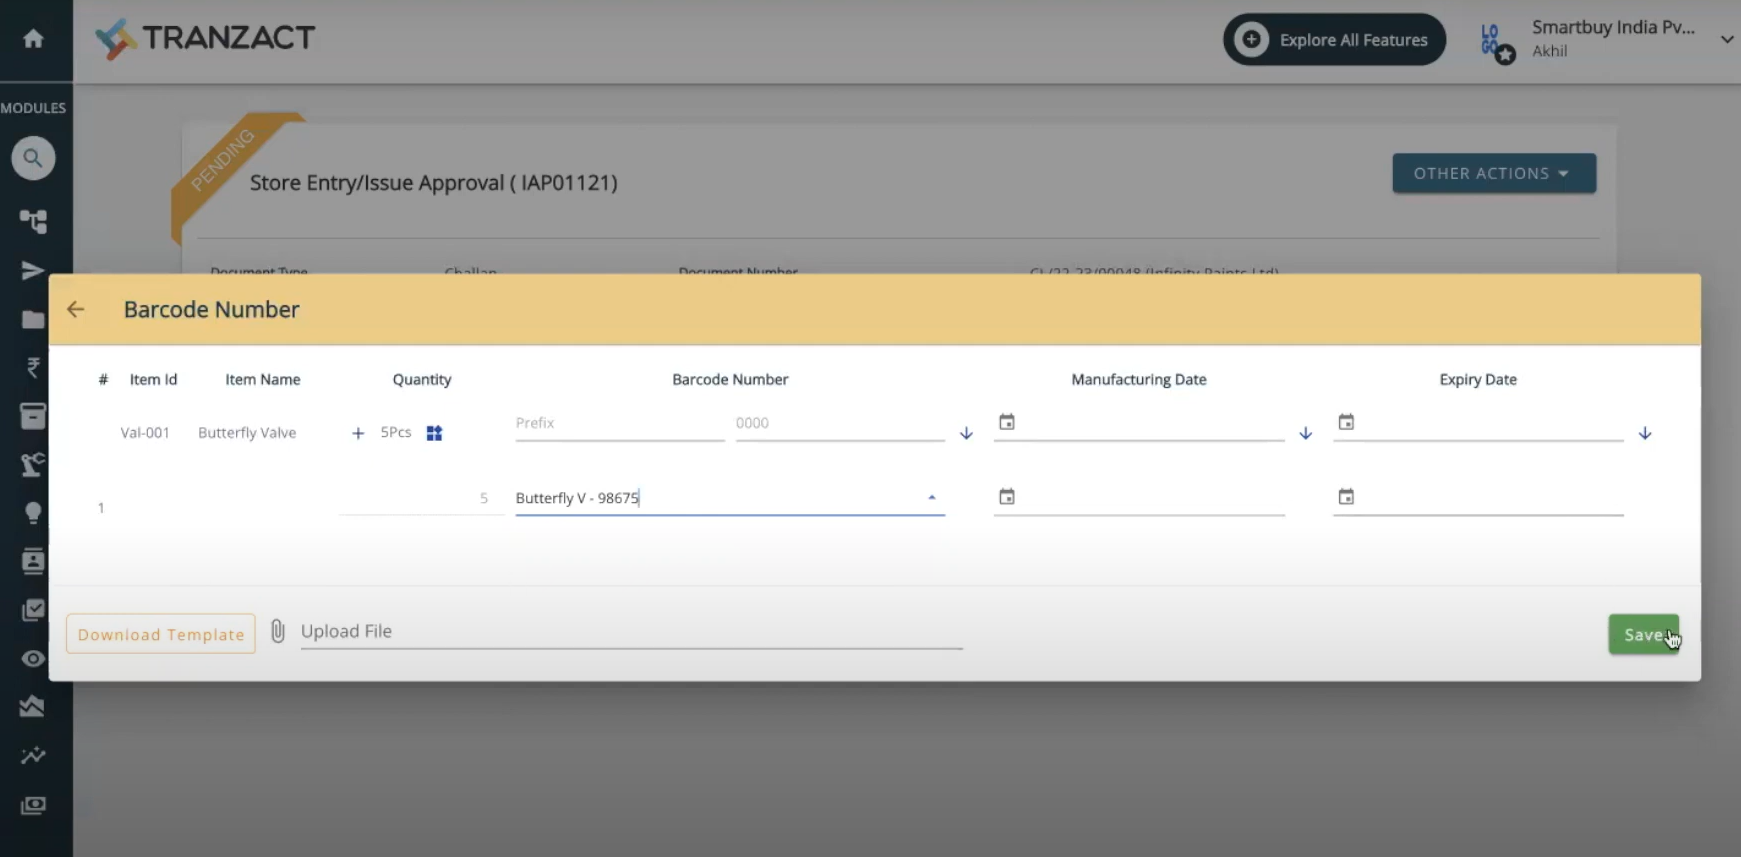Open calendar for row 1 Expiry Date
1741x857 pixels.
[1346, 497]
